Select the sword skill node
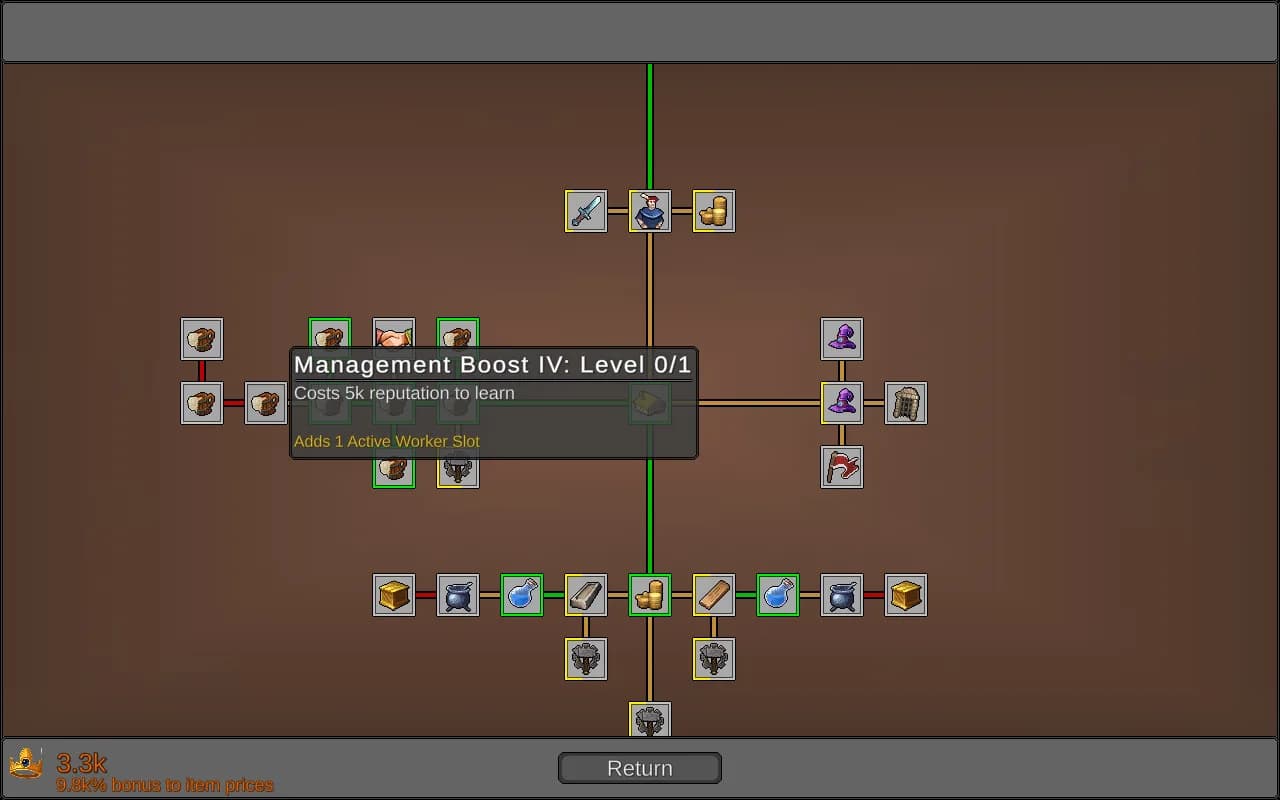 tap(586, 211)
